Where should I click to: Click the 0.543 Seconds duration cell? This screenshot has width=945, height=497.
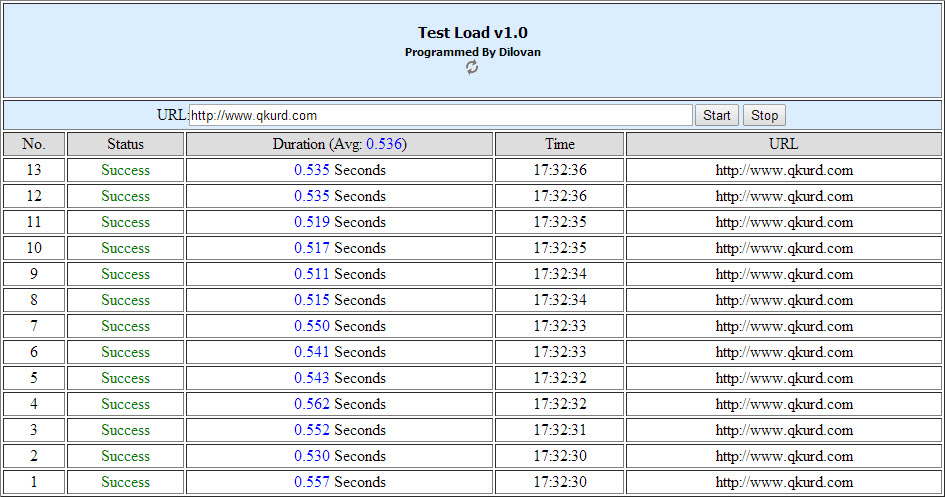coord(339,378)
